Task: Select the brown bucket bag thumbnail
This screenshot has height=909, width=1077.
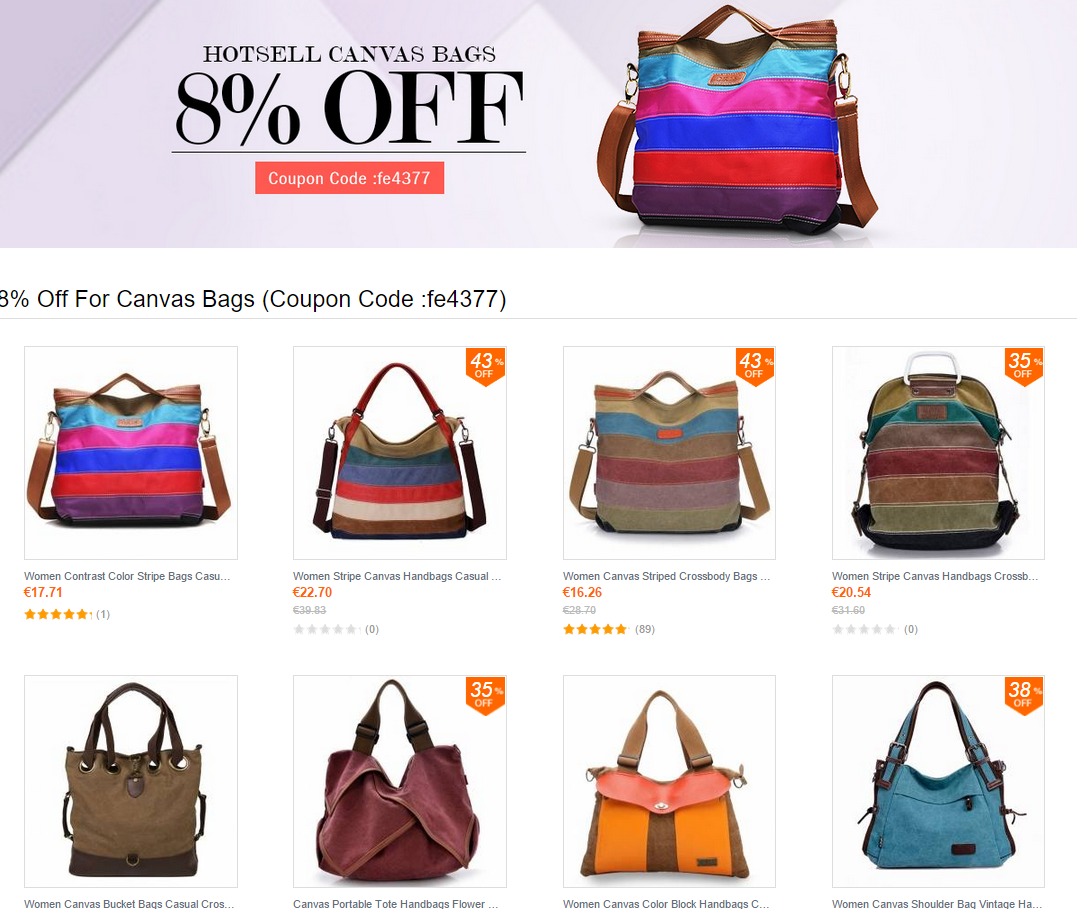Action: 131,781
